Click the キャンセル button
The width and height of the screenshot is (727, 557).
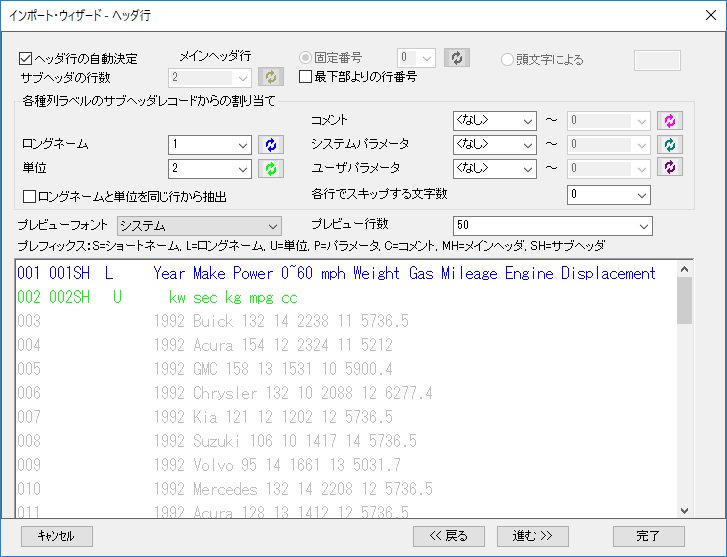pyautogui.click(x=57, y=536)
